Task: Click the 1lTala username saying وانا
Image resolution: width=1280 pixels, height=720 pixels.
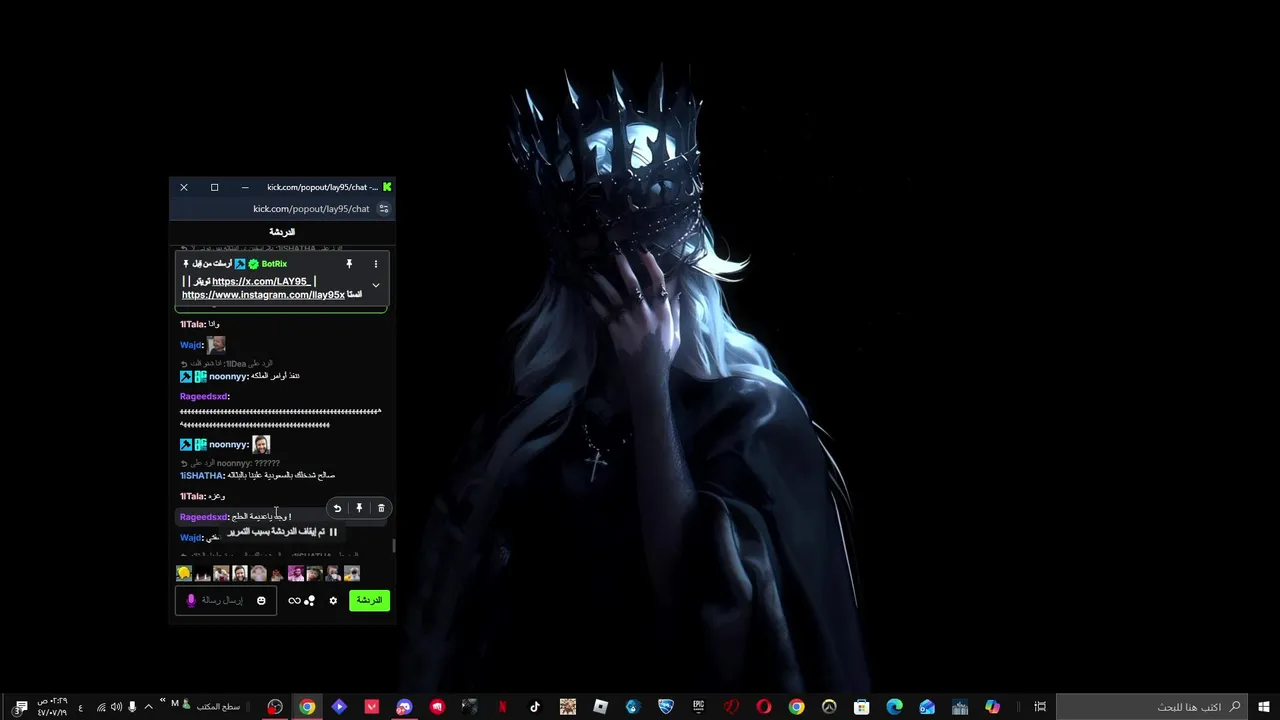Action: 192,324
